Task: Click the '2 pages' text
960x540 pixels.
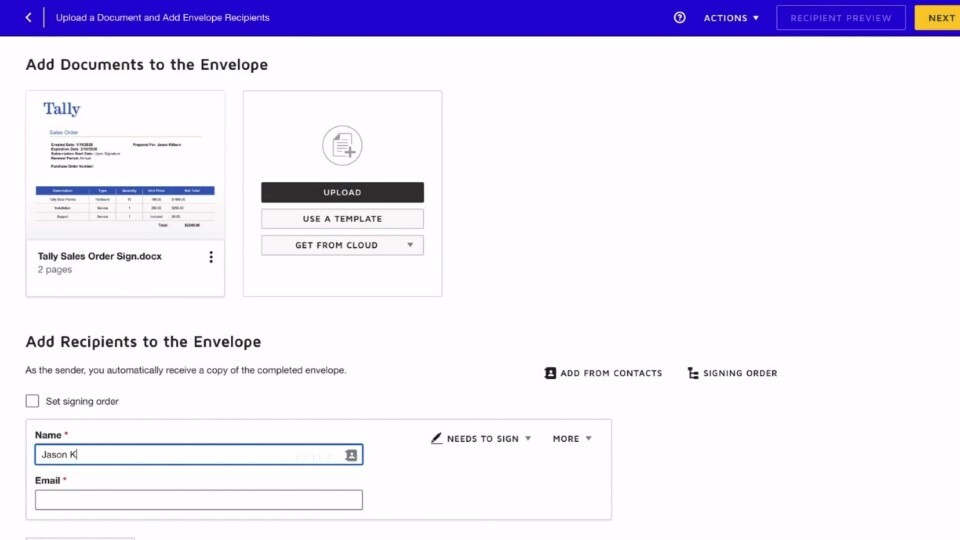Action: coord(54,269)
